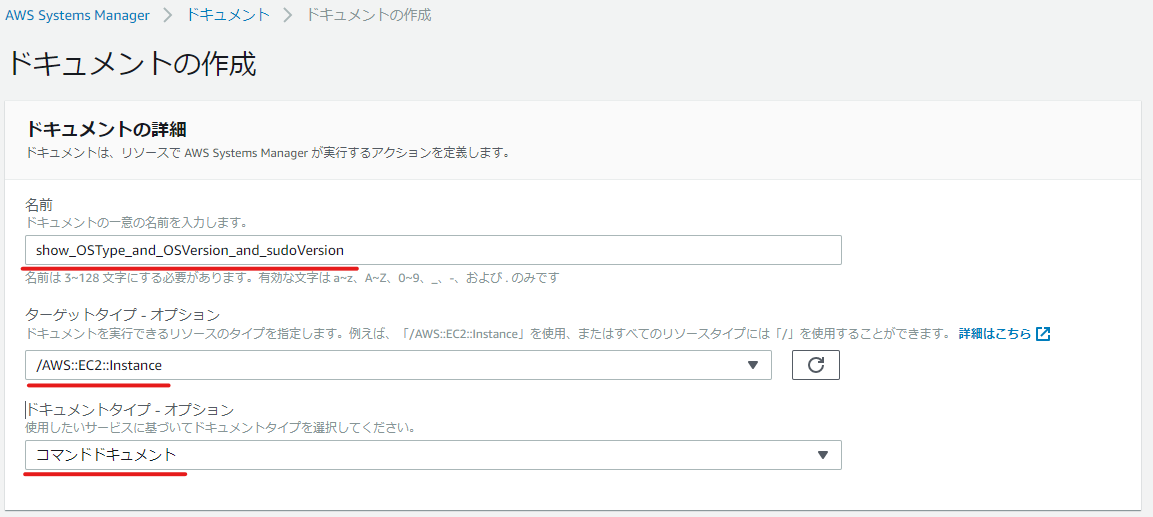
Task: Click the 名前は 3~128 文字 hint text
Action: click(293, 278)
